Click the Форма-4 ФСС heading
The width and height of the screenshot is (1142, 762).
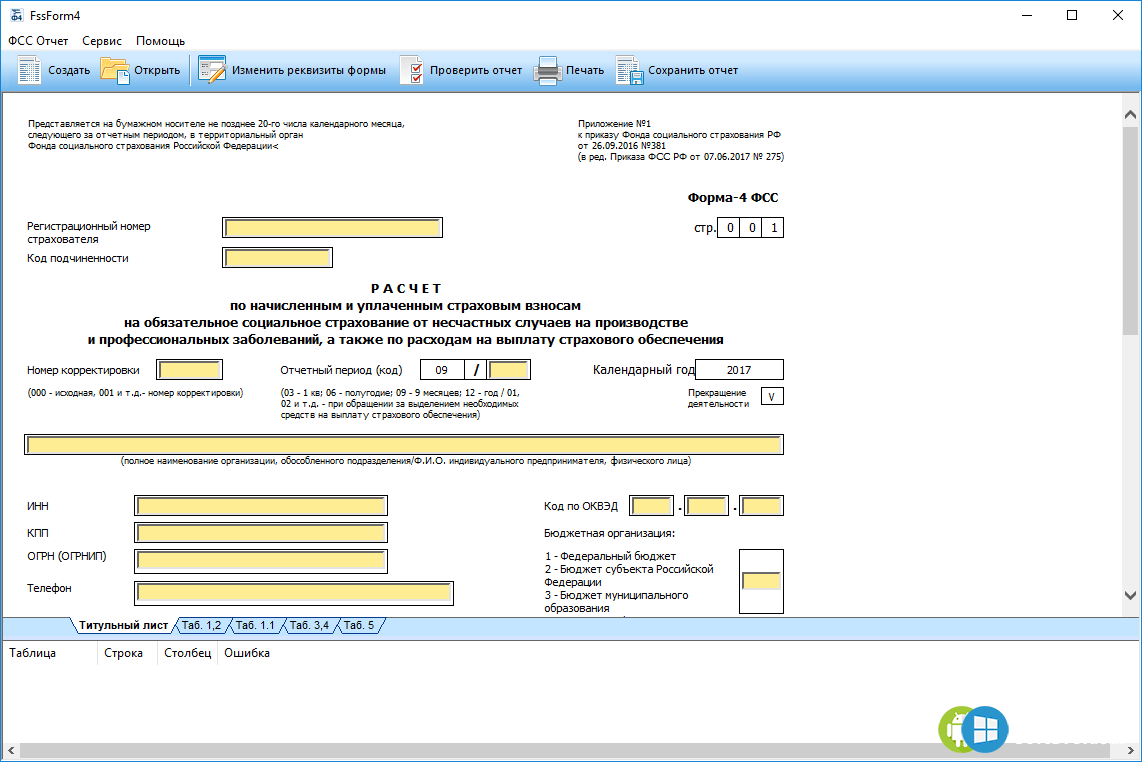pyautogui.click(x=733, y=197)
